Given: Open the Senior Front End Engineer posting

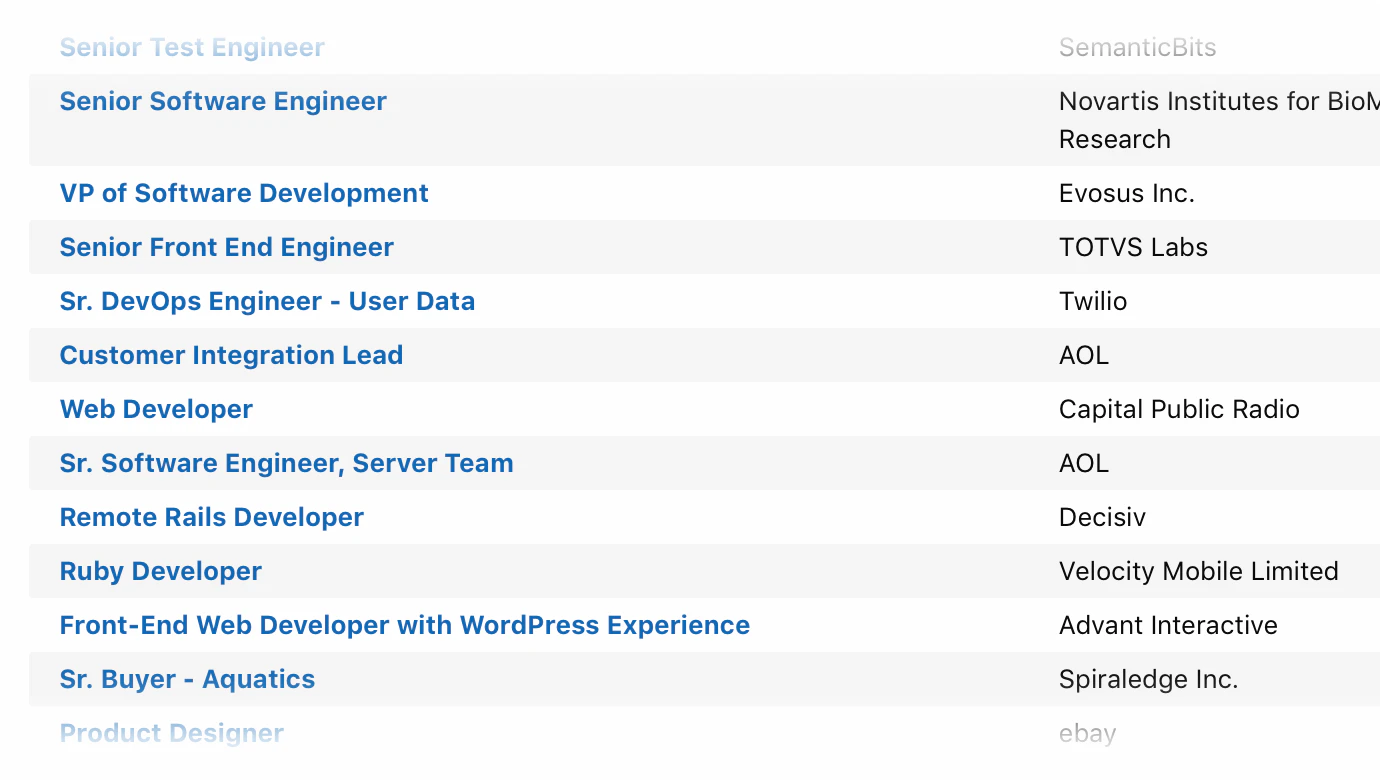Looking at the screenshot, I should (226, 247).
